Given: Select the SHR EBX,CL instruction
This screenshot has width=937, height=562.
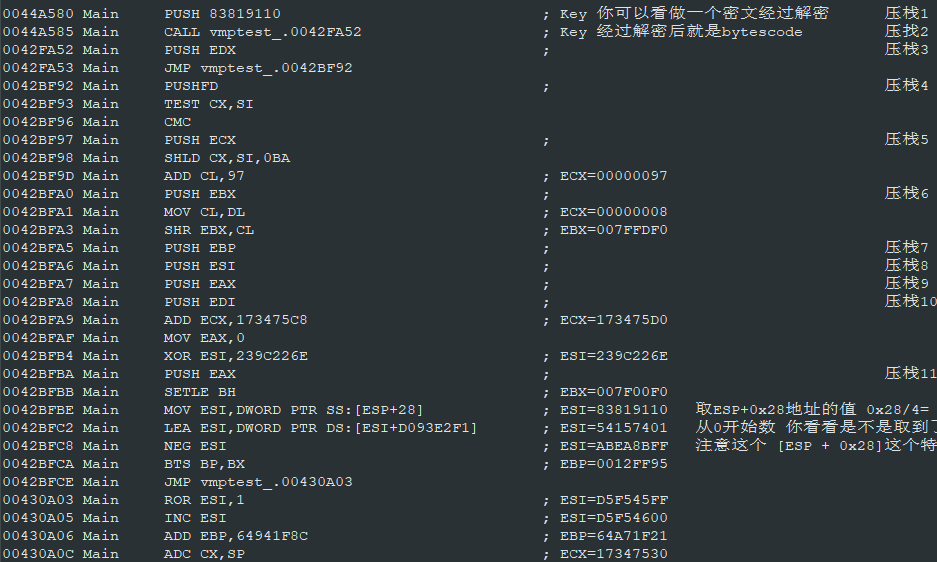Looking at the screenshot, I should [209, 230].
